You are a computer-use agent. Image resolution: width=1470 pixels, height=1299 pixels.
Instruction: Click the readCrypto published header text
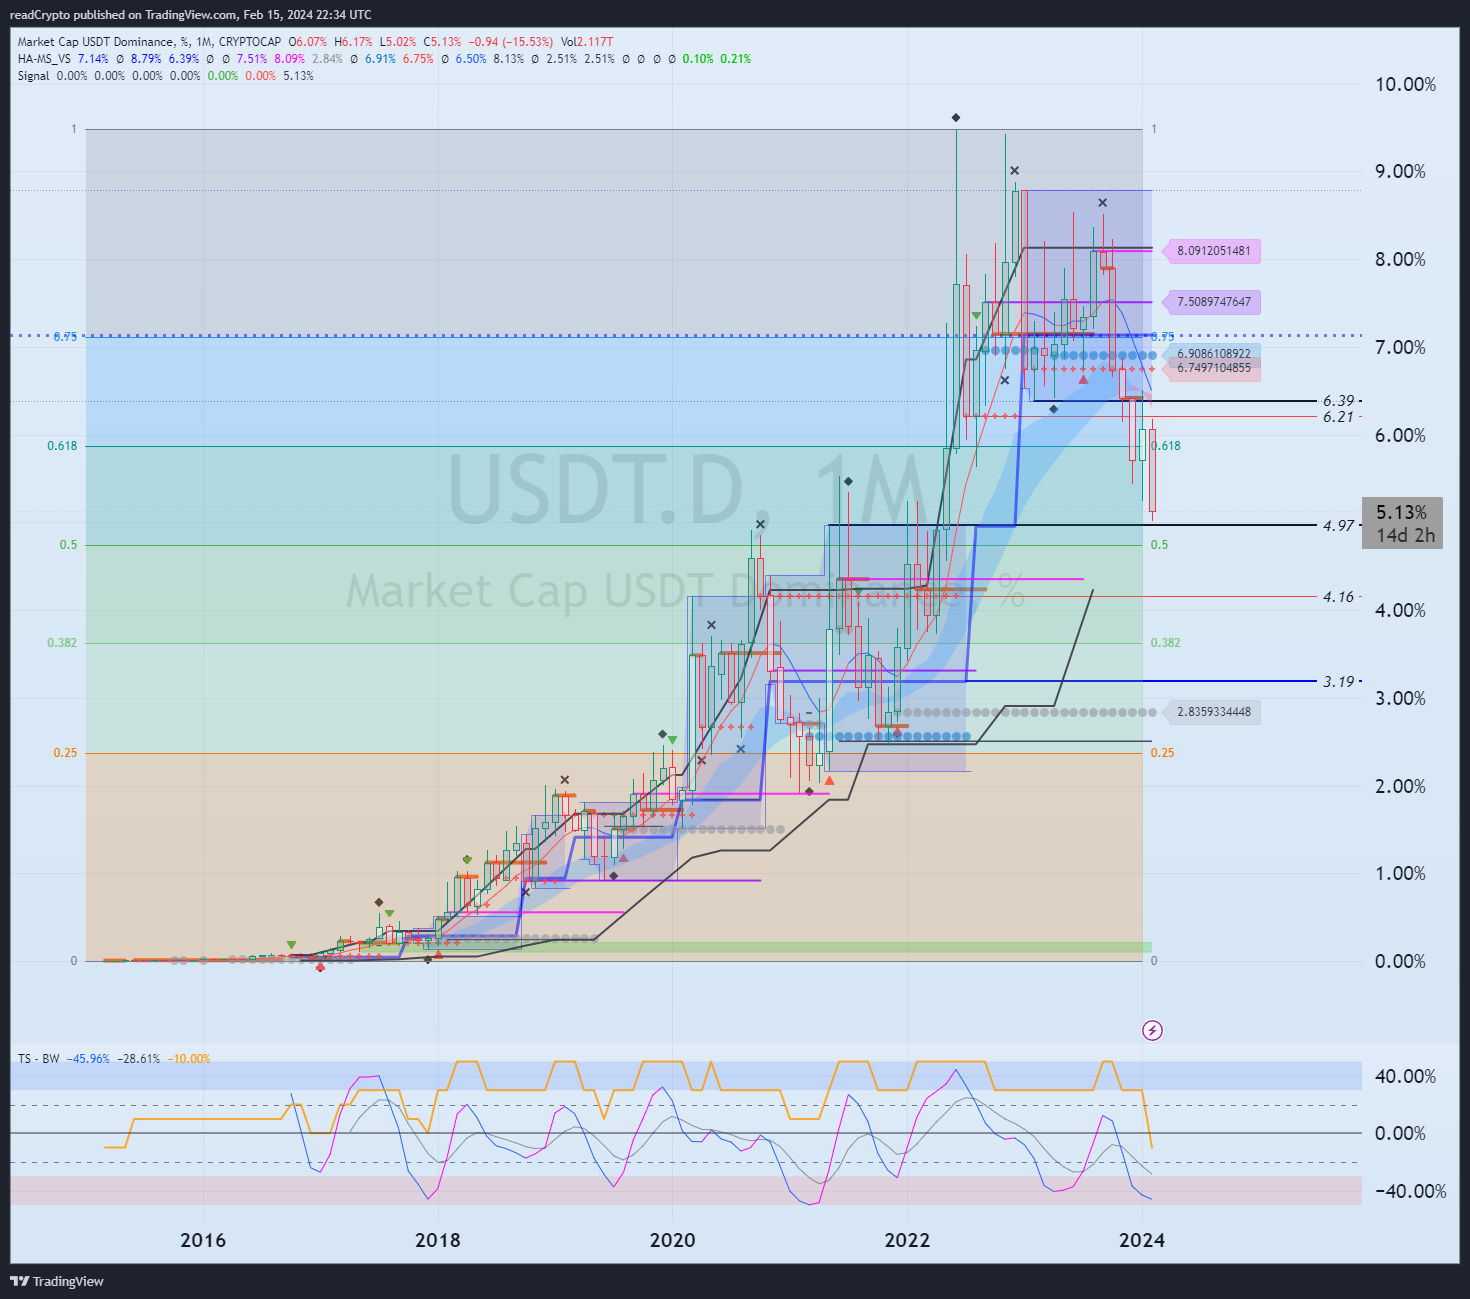190,14
